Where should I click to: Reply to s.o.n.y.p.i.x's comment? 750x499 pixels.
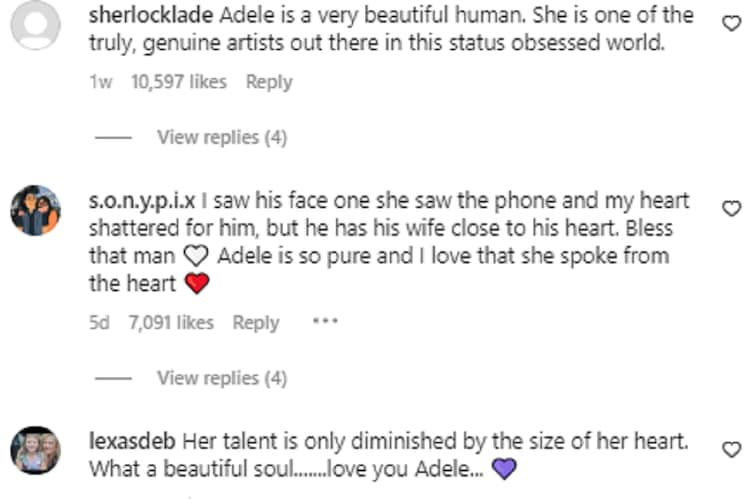256,322
